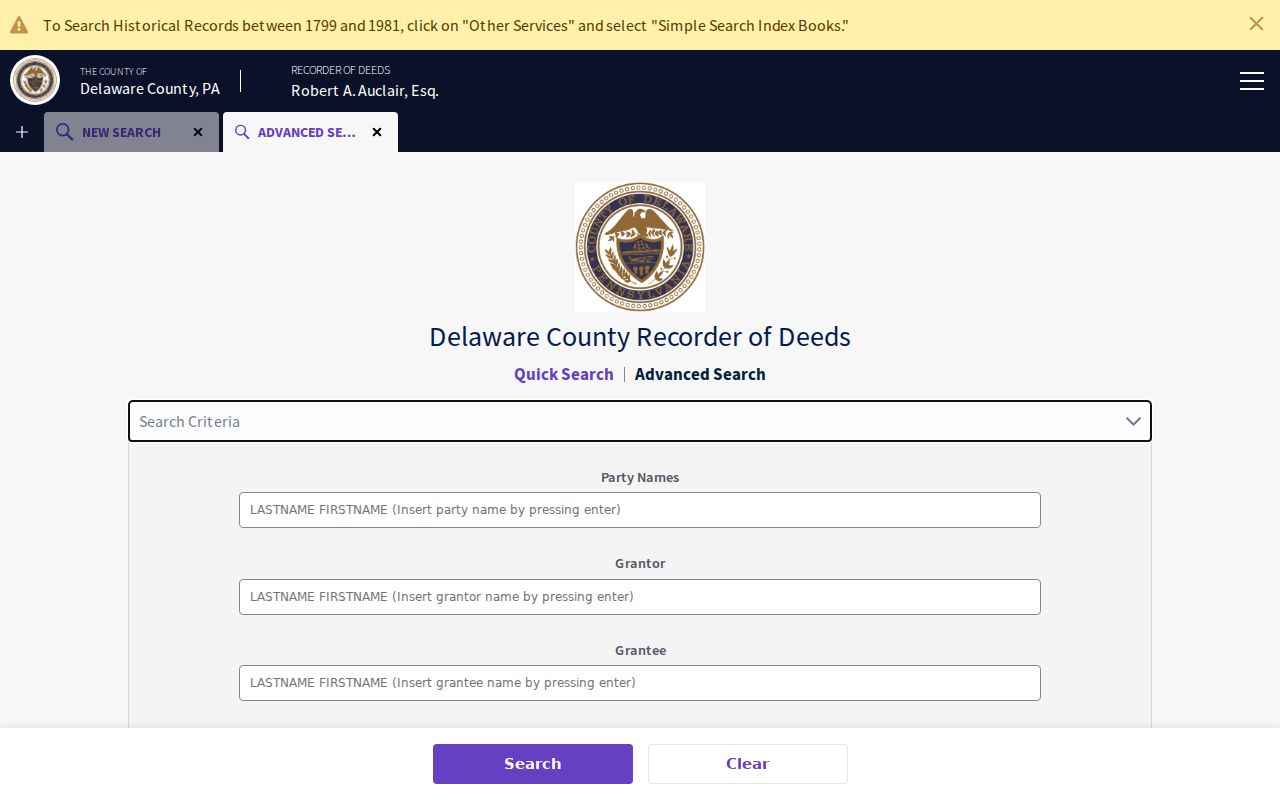Select Advanced Search mode link
The width and height of the screenshot is (1280, 800).
coord(700,374)
